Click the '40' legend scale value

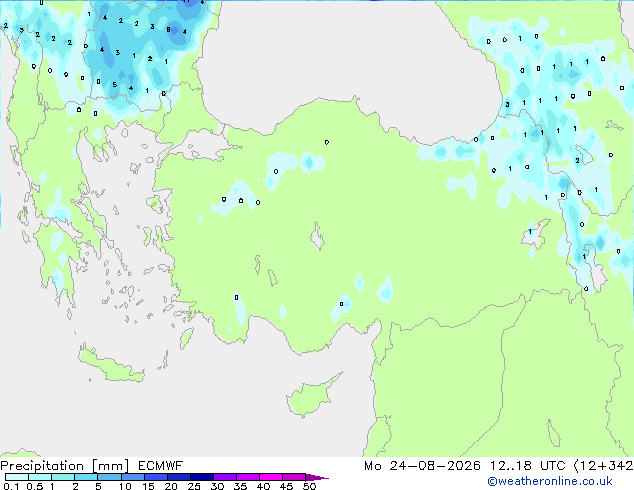click(263, 486)
